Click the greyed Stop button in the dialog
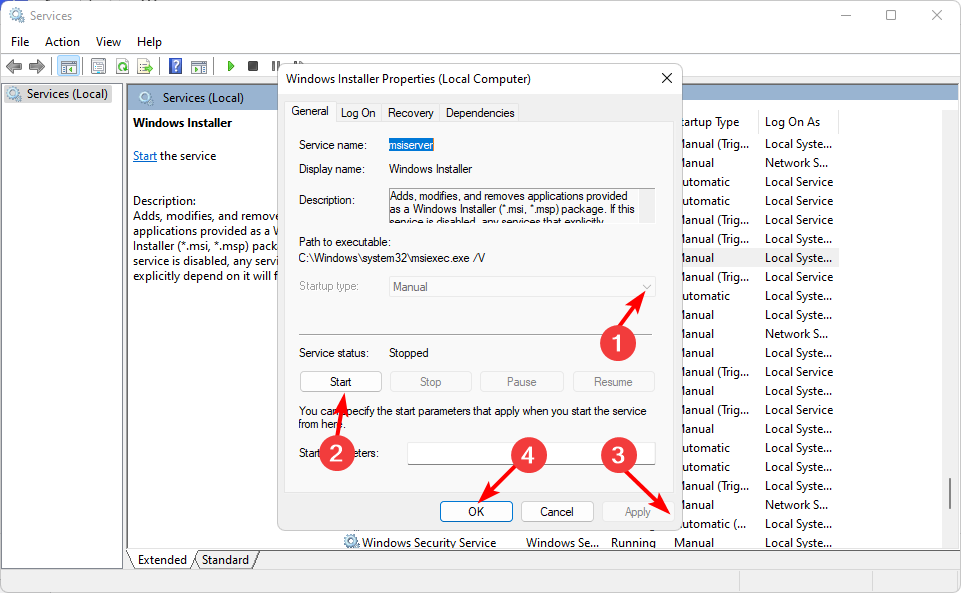961x593 pixels. click(x=430, y=382)
